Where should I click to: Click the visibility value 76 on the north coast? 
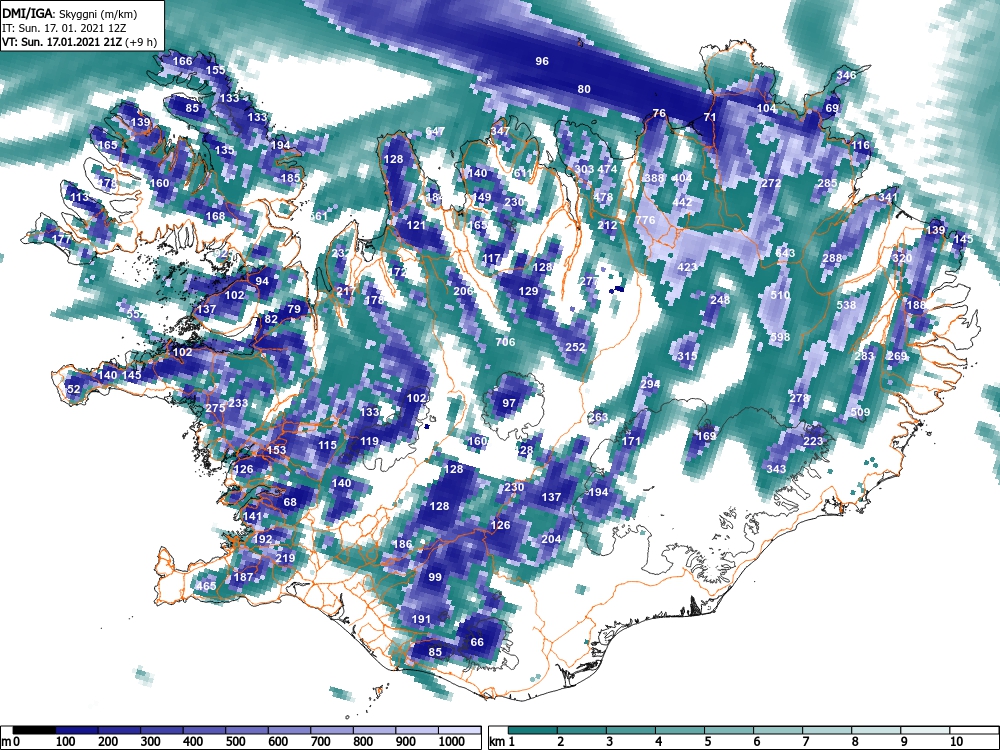[659, 114]
